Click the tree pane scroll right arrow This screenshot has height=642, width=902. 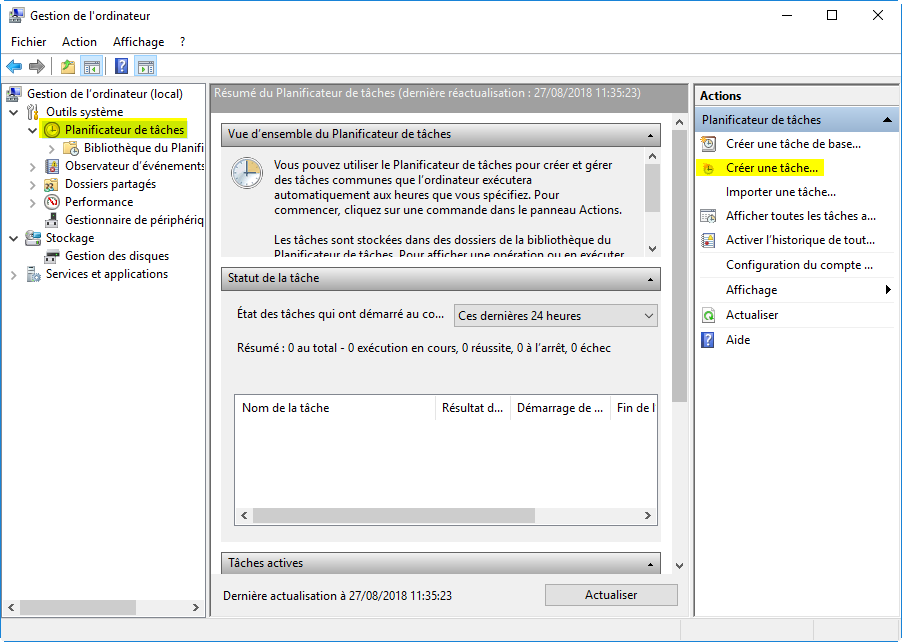pyautogui.click(x=196, y=607)
